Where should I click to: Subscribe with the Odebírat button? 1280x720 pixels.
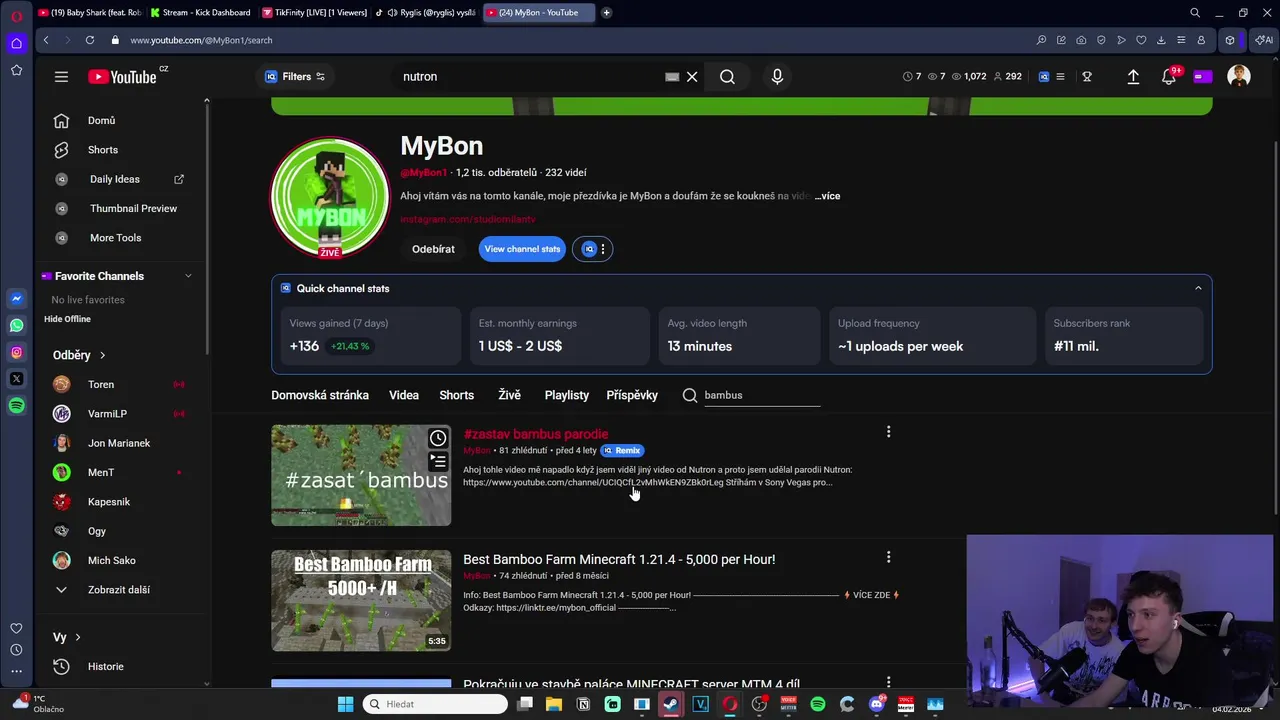pyautogui.click(x=433, y=249)
